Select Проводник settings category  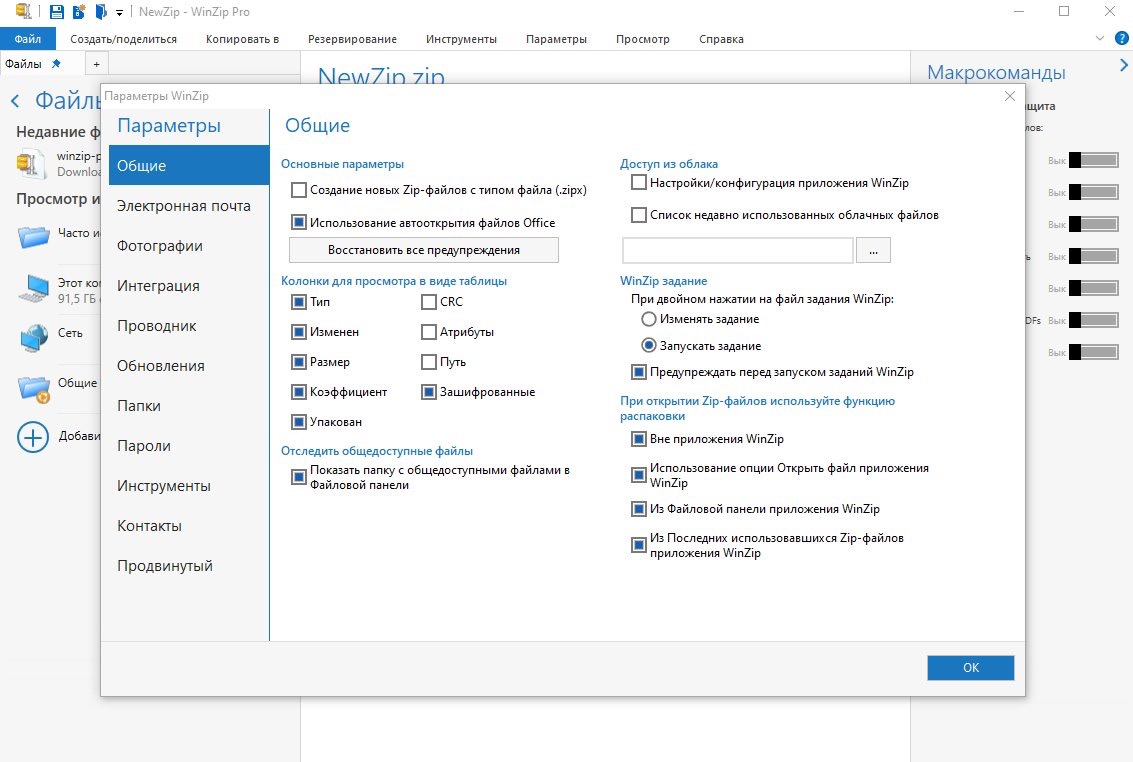pos(189,326)
